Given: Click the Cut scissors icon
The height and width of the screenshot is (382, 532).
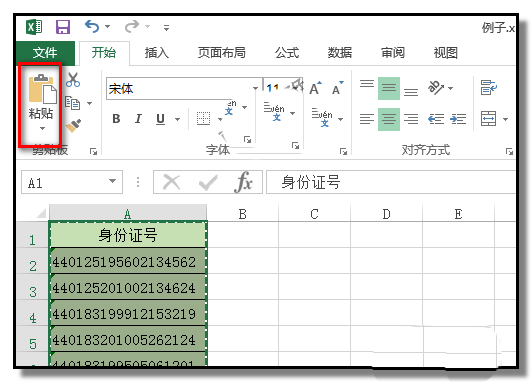Looking at the screenshot, I should (x=73, y=80).
